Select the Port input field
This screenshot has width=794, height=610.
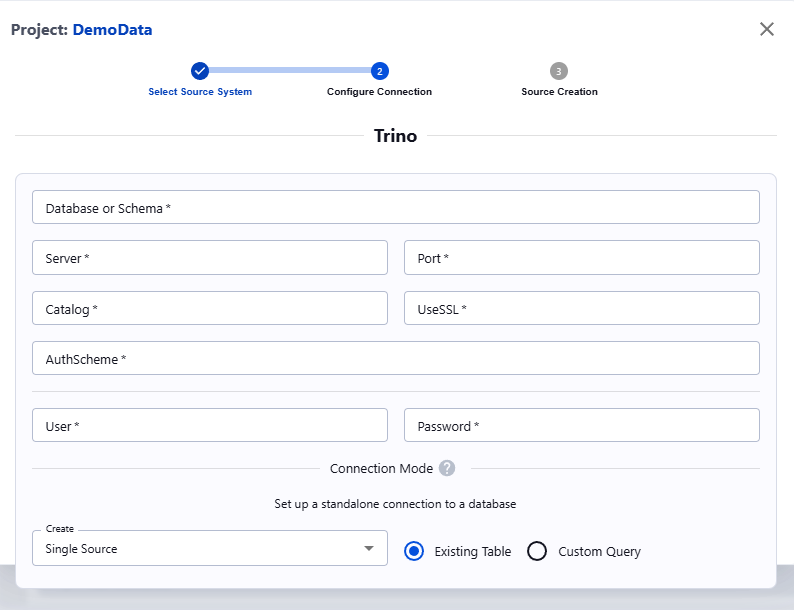click(582, 258)
